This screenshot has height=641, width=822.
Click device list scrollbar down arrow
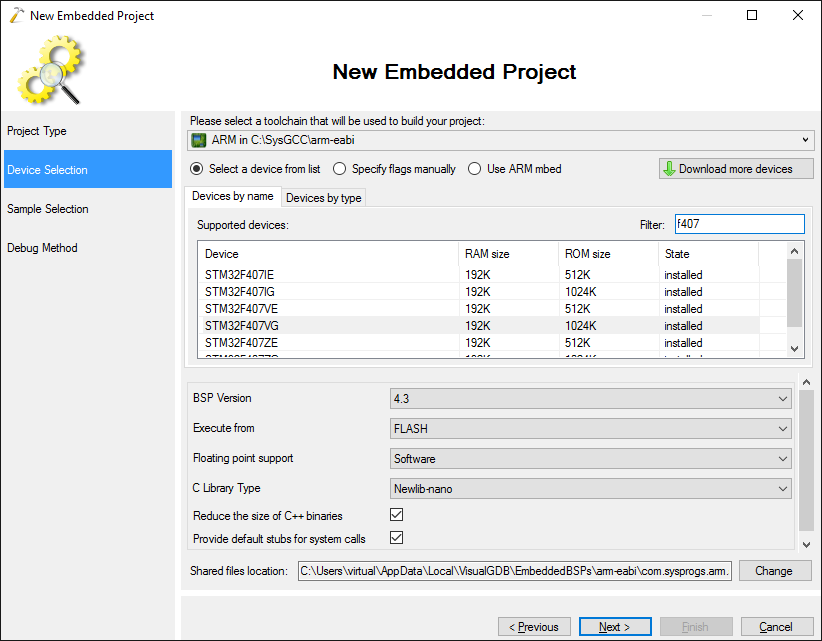click(x=794, y=349)
